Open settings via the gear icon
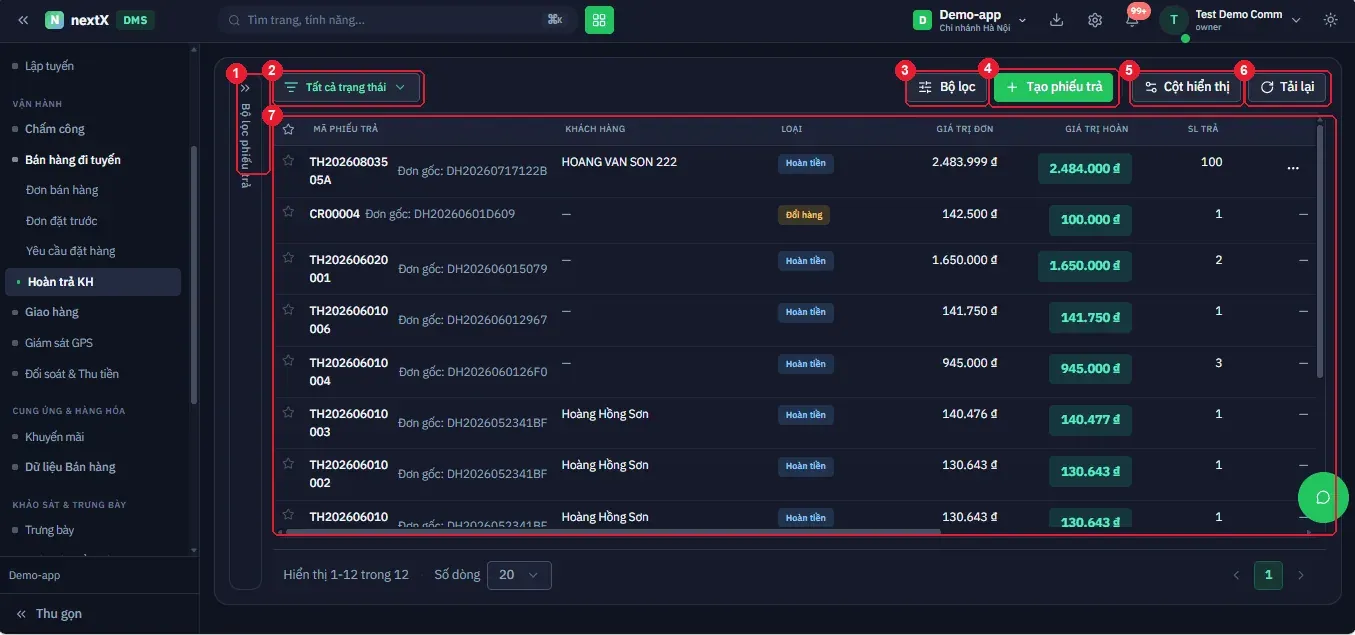This screenshot has width=1355, height=635. (1095, 20)
